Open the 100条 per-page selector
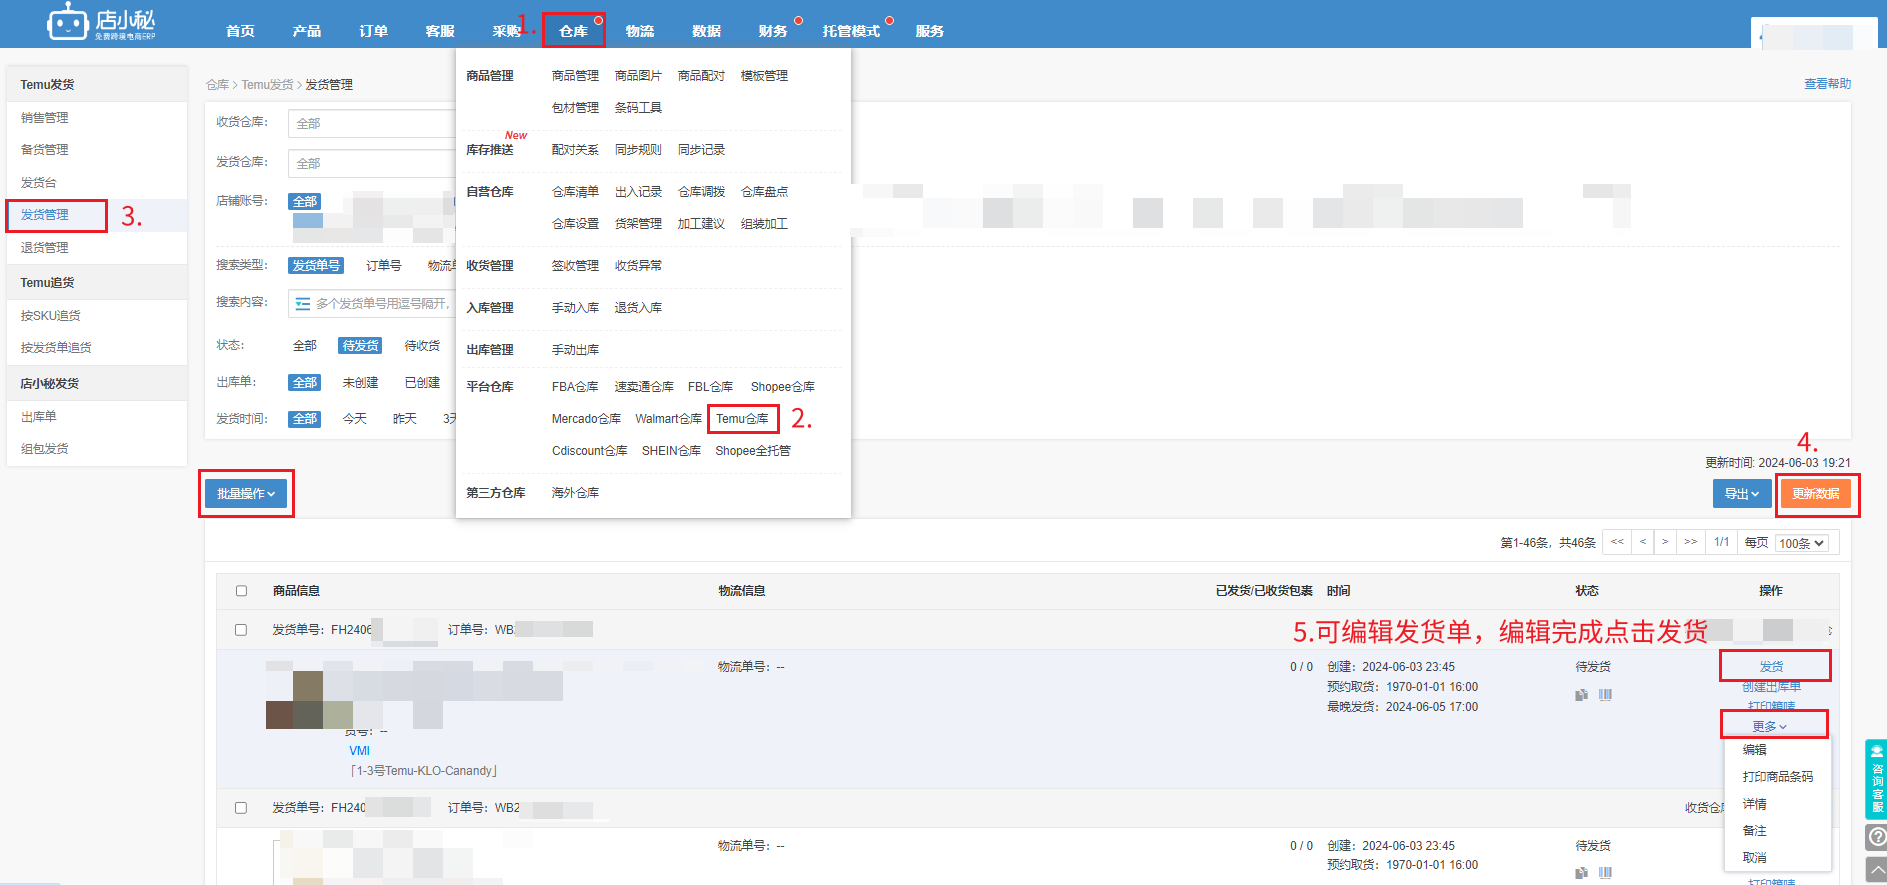Screen dimensions: 1887x885 coord(1802,543)
